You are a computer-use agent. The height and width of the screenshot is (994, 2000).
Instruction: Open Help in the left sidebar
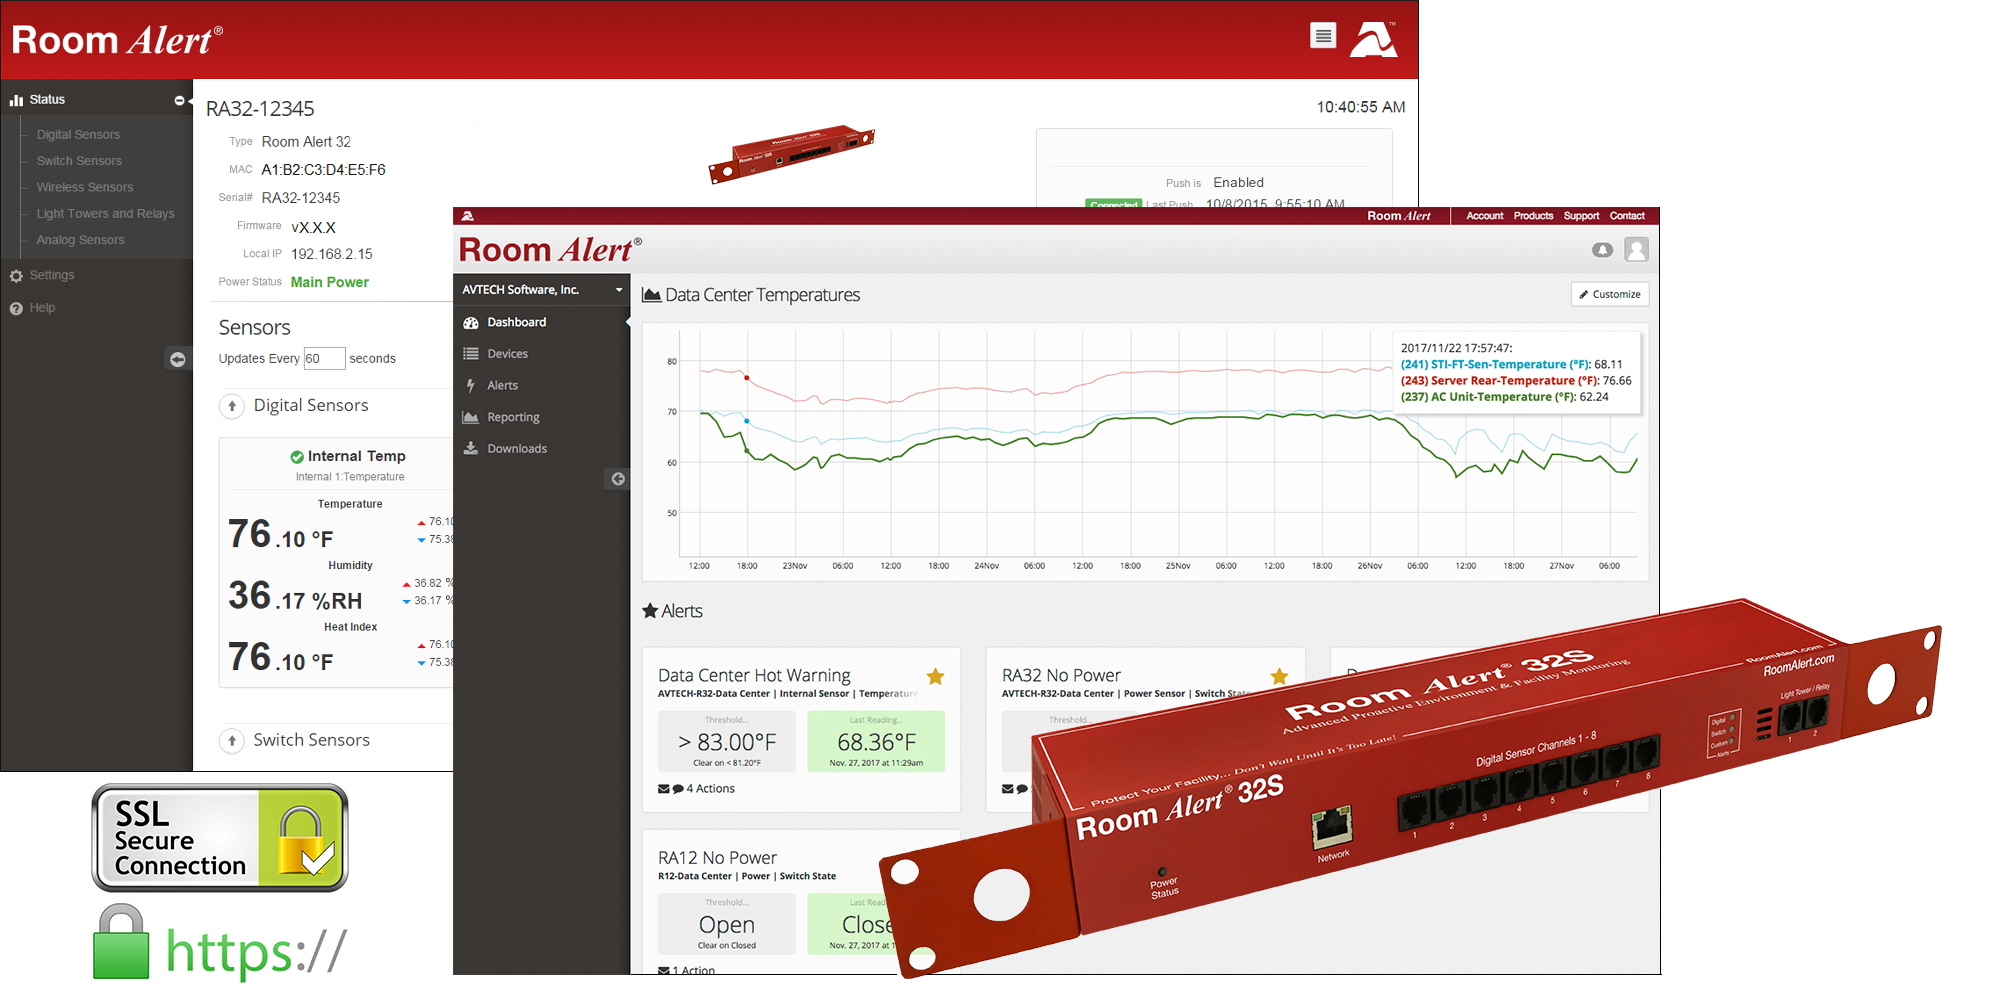42,308
